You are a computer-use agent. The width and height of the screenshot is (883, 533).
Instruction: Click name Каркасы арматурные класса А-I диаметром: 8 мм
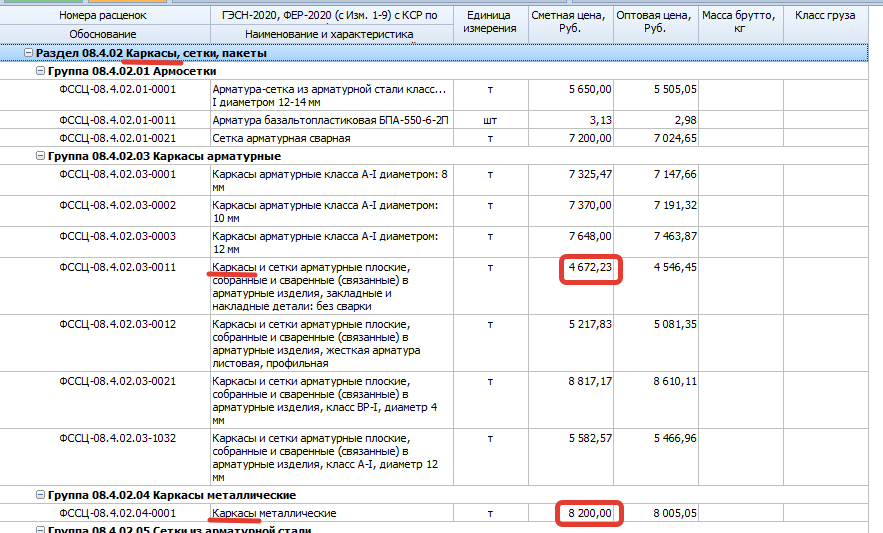330,180
